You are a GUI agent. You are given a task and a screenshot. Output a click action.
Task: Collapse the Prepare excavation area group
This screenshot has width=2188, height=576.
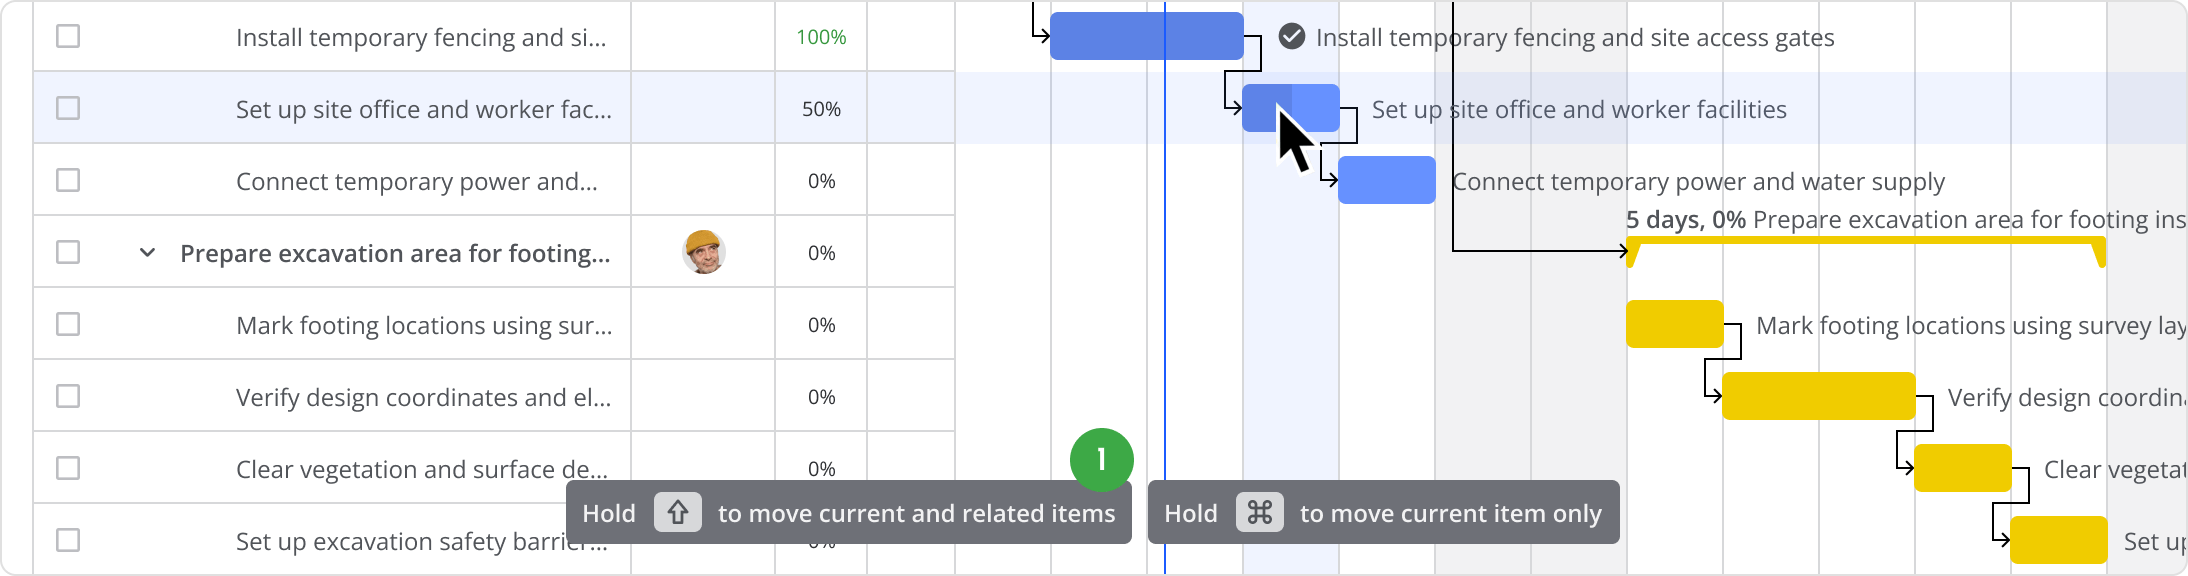(x=147, y=253)
